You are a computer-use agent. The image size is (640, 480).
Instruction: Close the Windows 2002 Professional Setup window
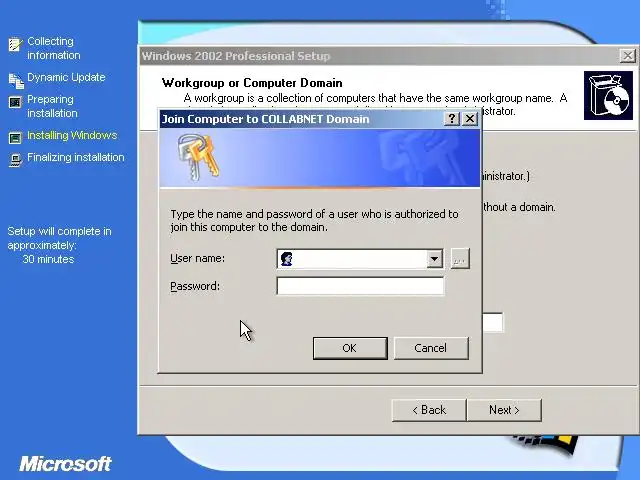[x=627, y=56]
